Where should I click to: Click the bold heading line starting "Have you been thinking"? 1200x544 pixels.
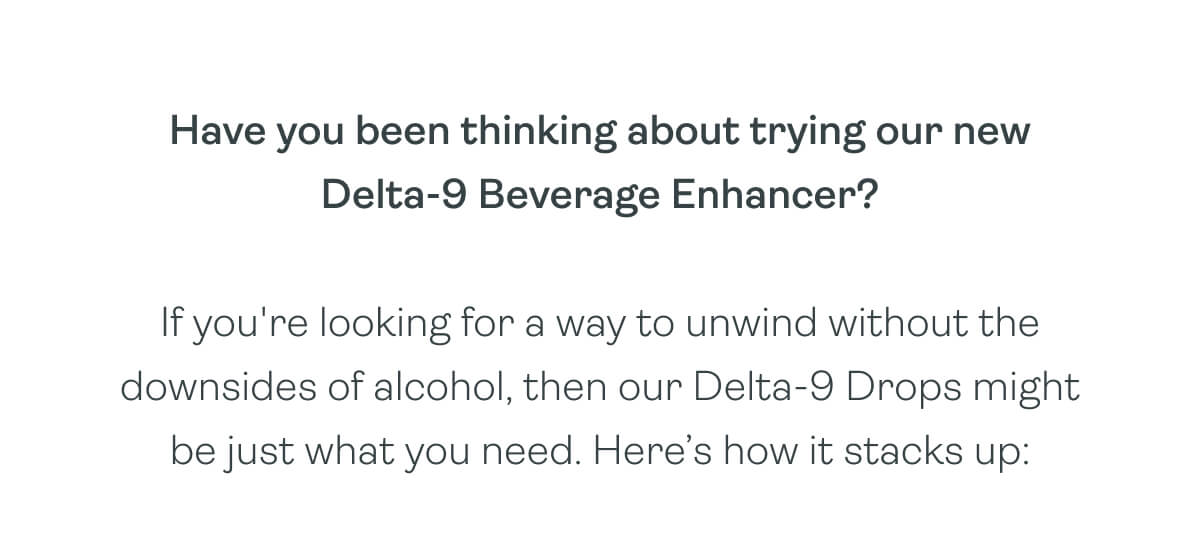point(600,133)
